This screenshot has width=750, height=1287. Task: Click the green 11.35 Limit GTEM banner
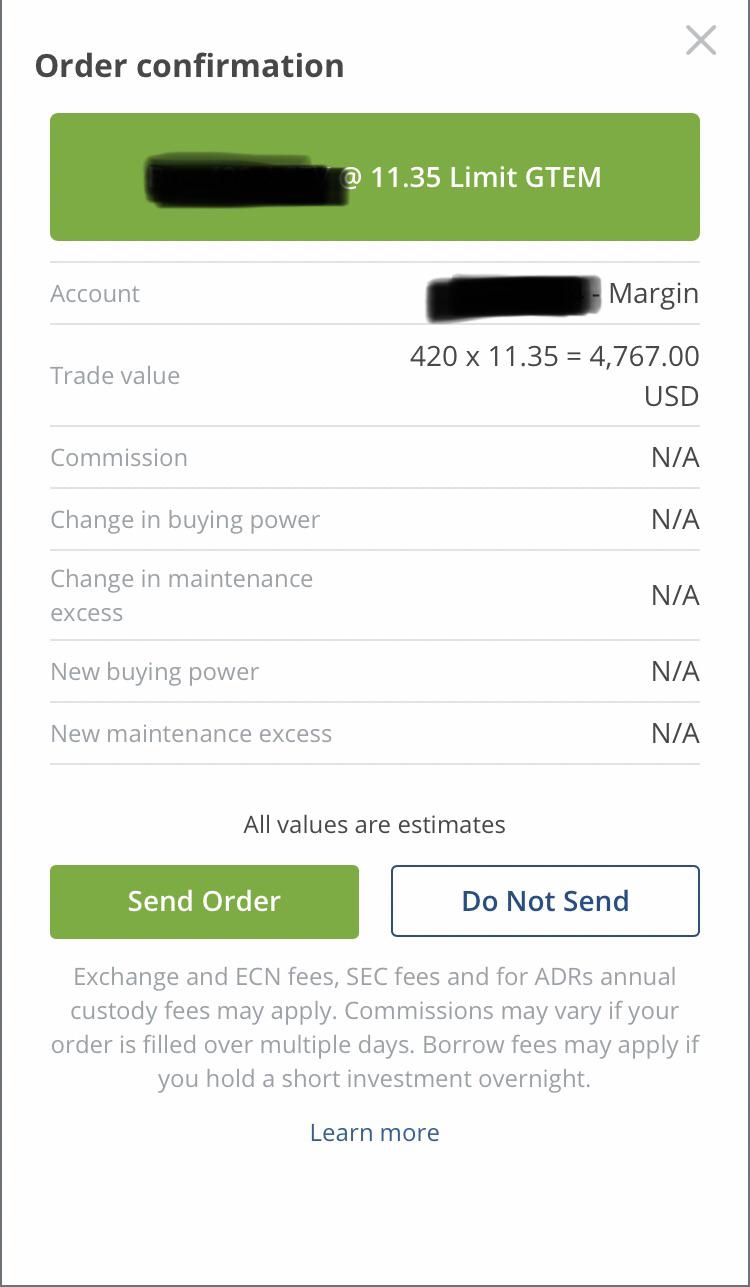point(375,177)
